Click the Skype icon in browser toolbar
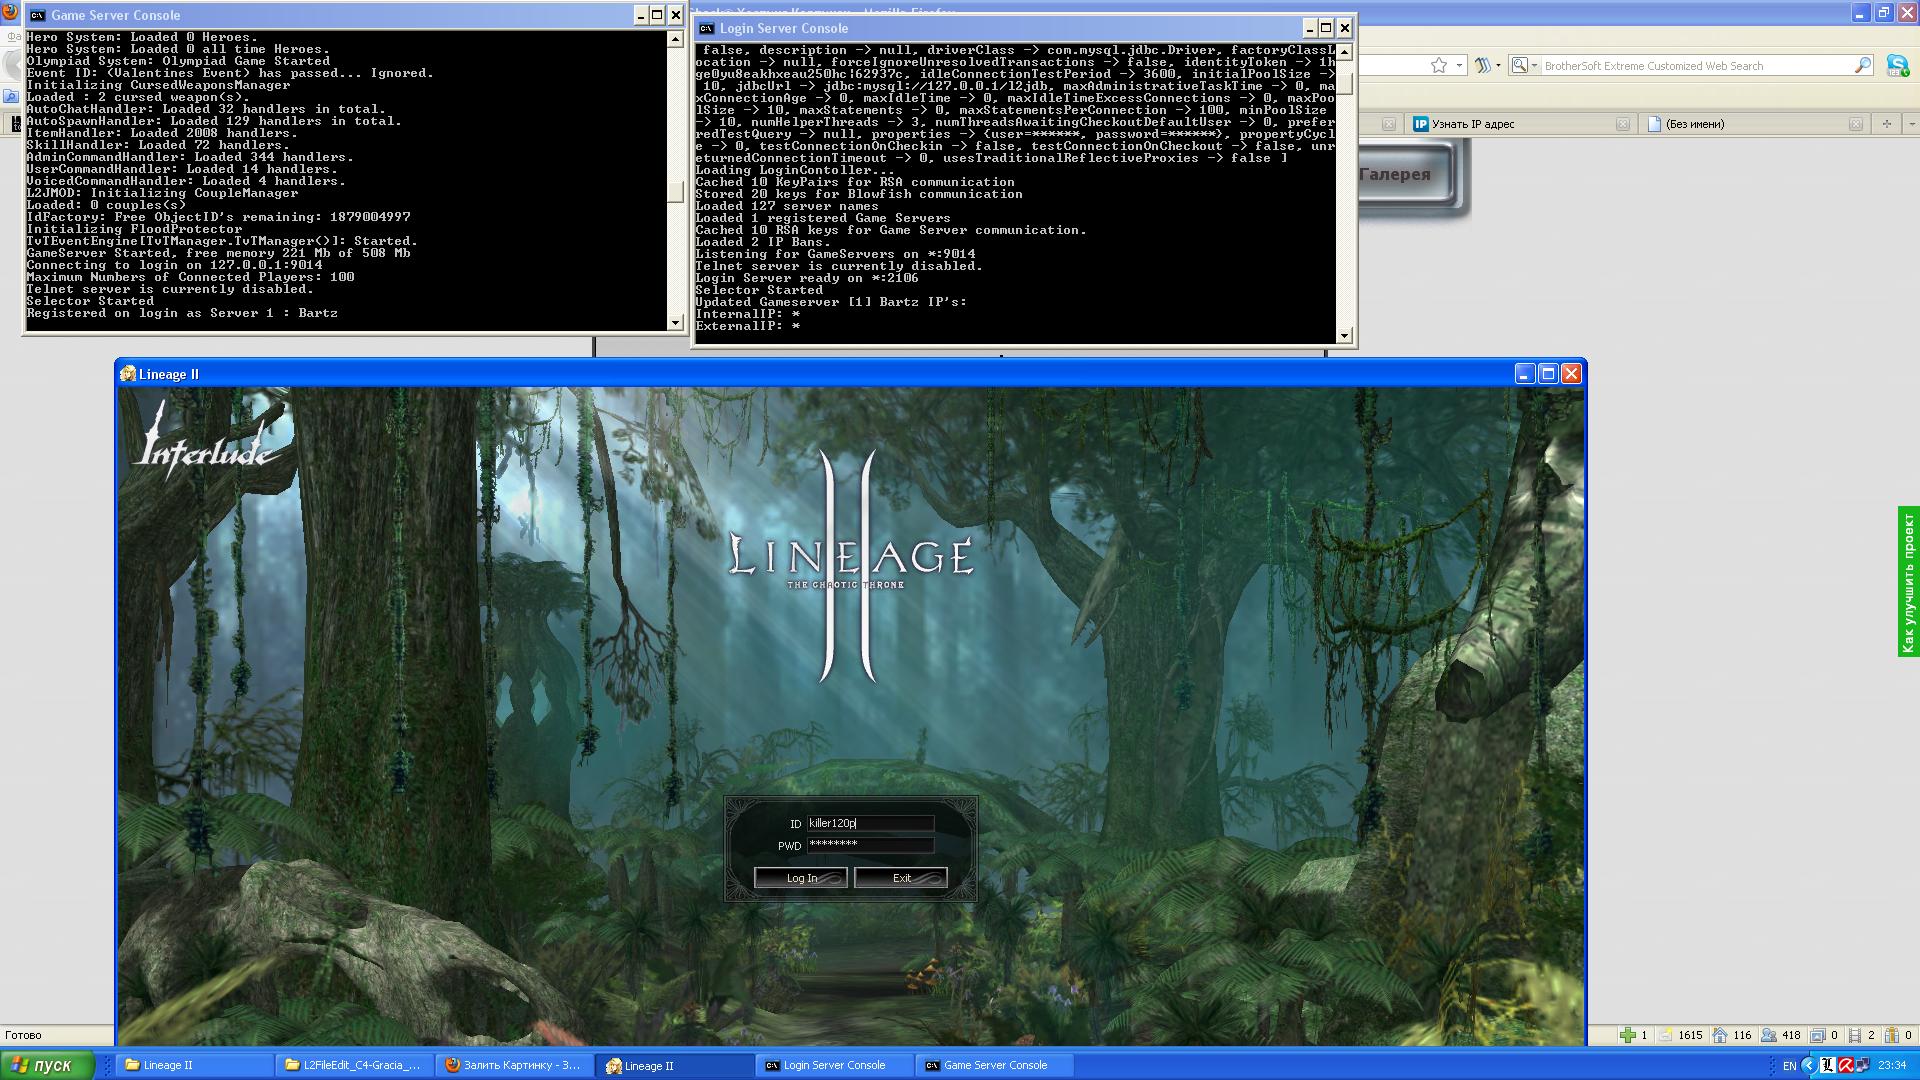Image resolution: width=1920 pixels, height=1080 pixels. 1896,66
